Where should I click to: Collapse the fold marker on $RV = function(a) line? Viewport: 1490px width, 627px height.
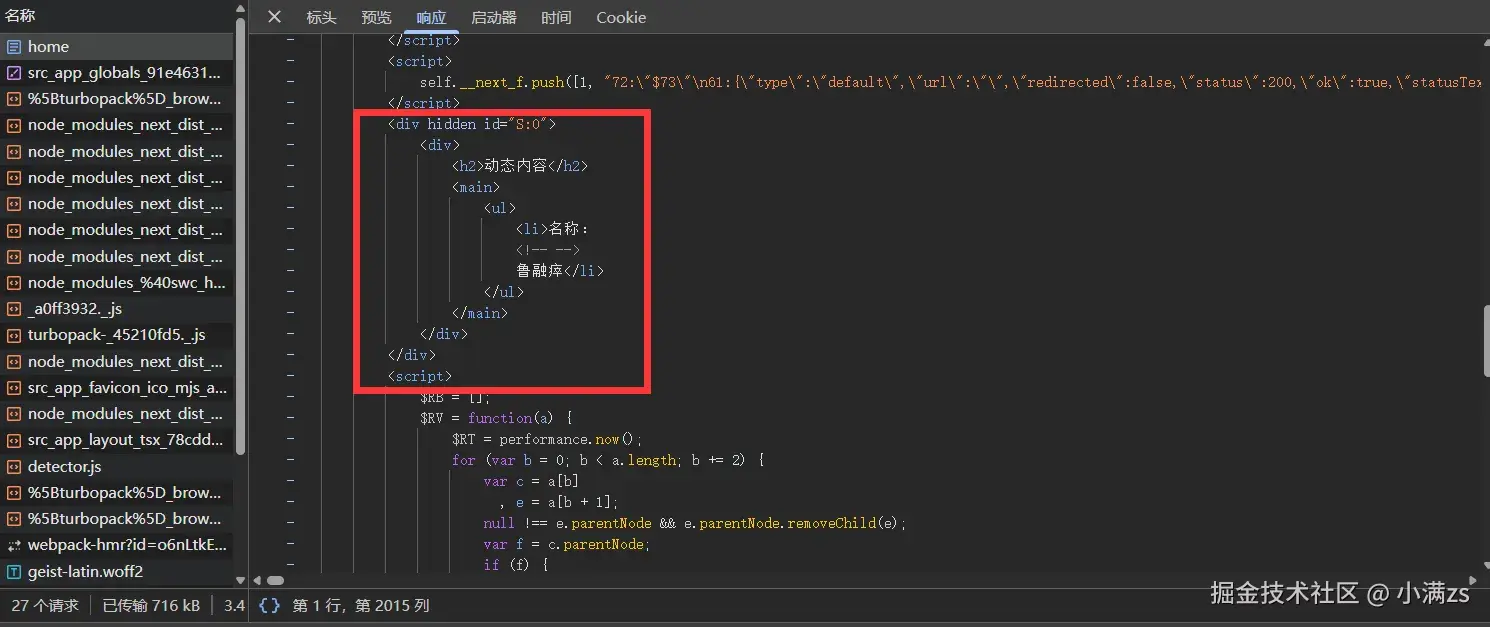(x=290, y=418)
